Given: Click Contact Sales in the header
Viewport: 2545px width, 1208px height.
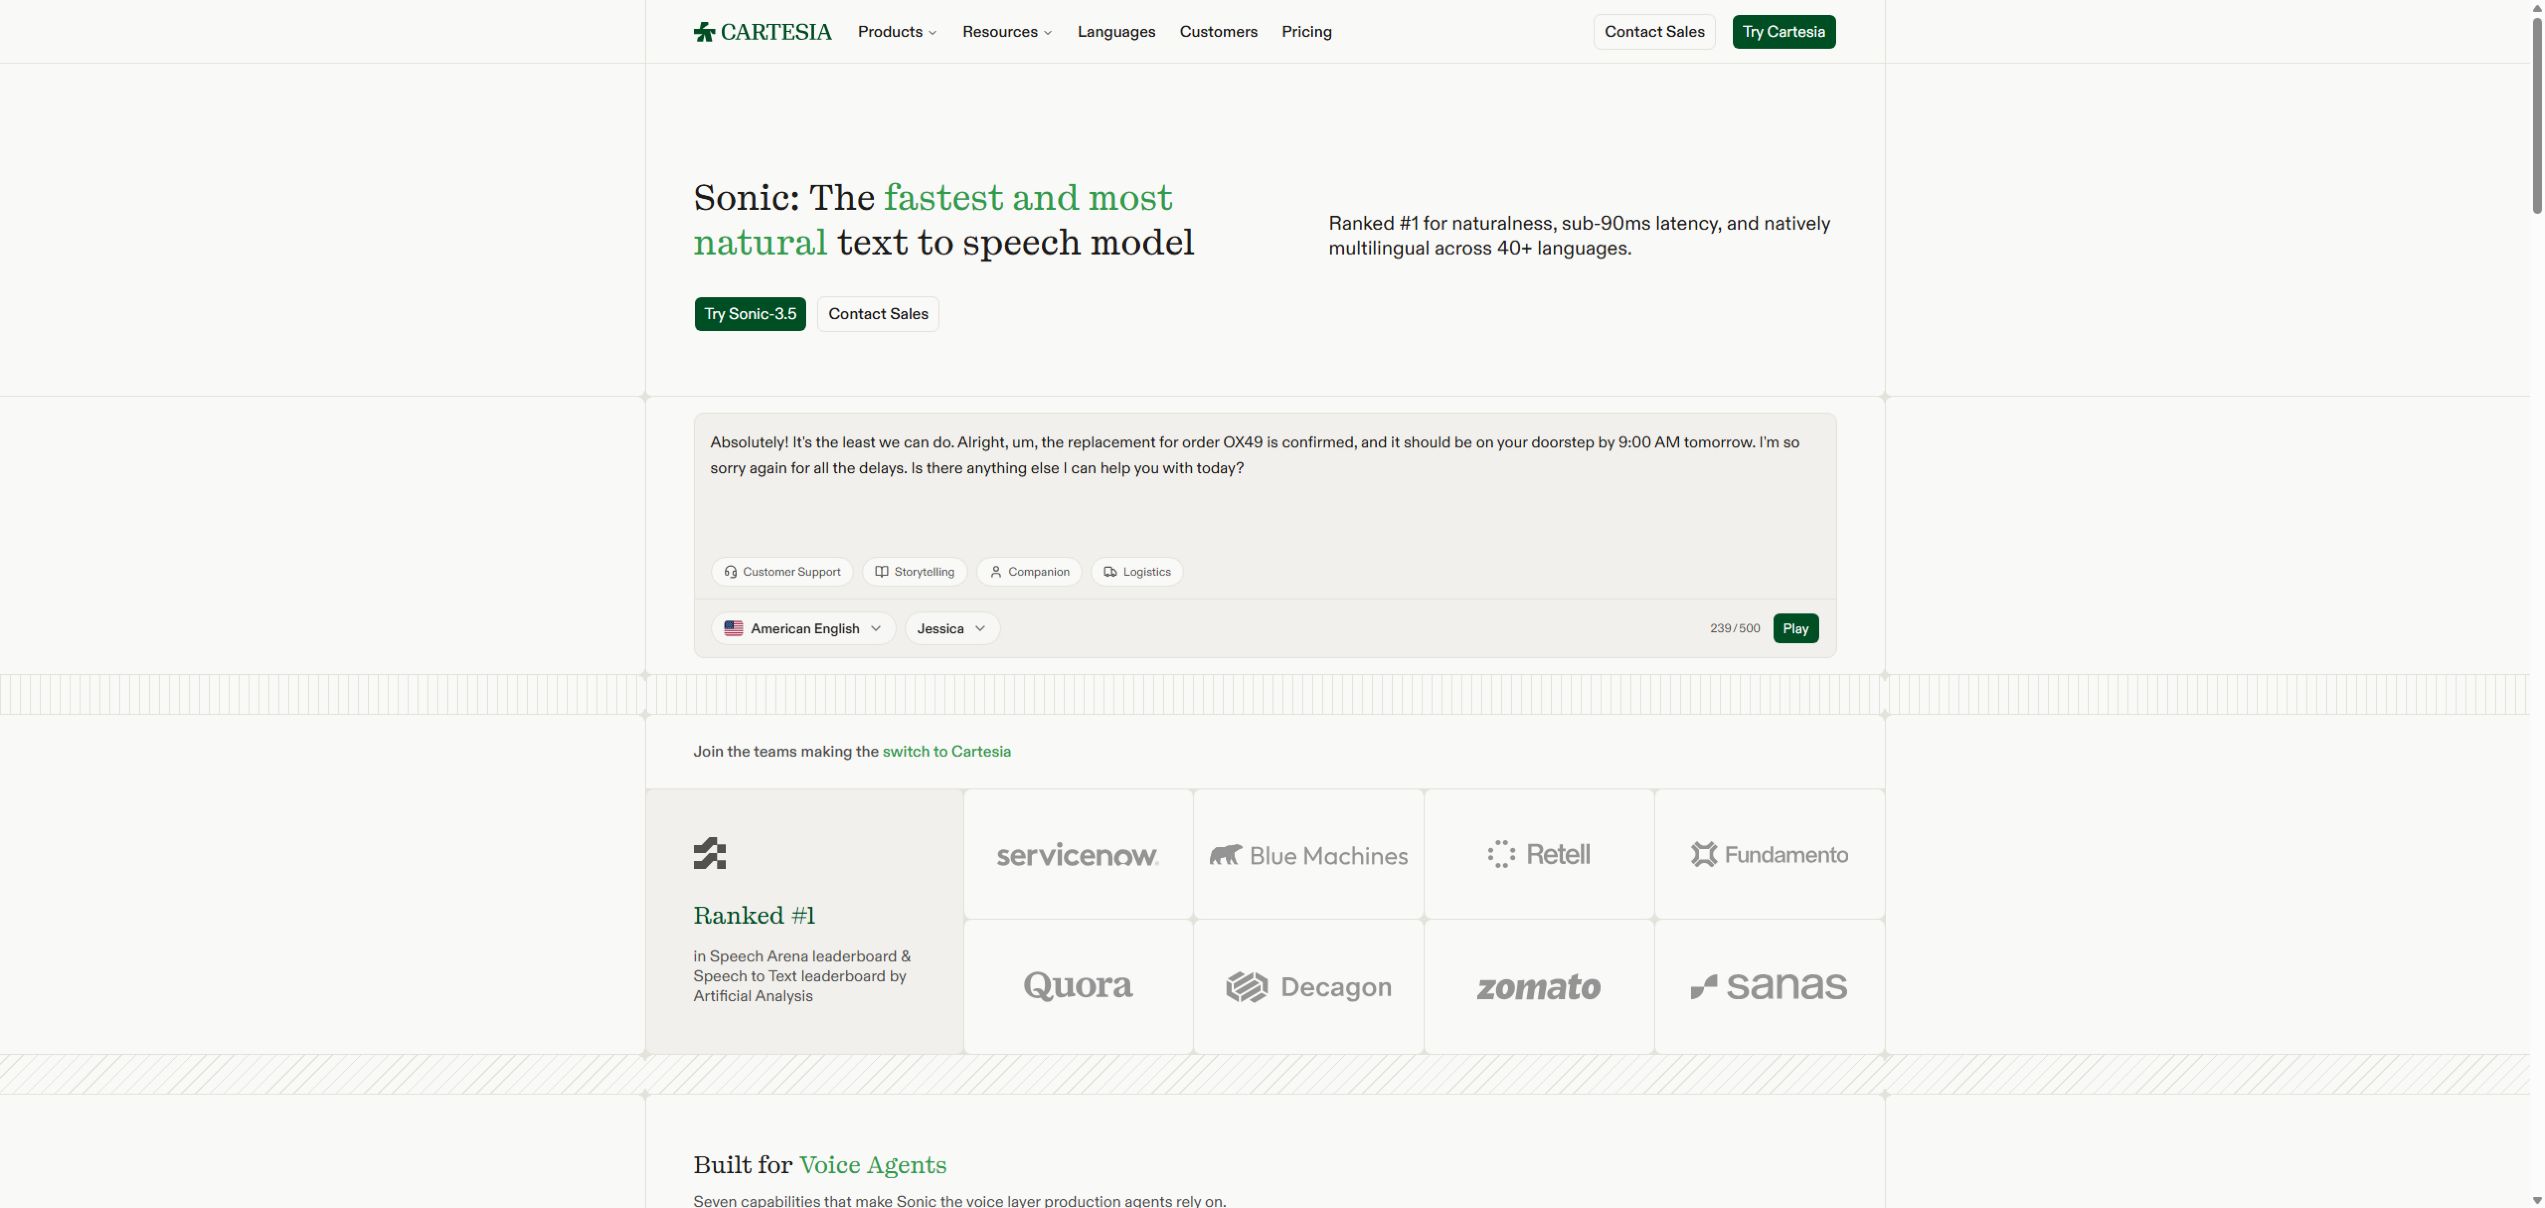Looking at the screenshot, I should [x=1654, y=32].
